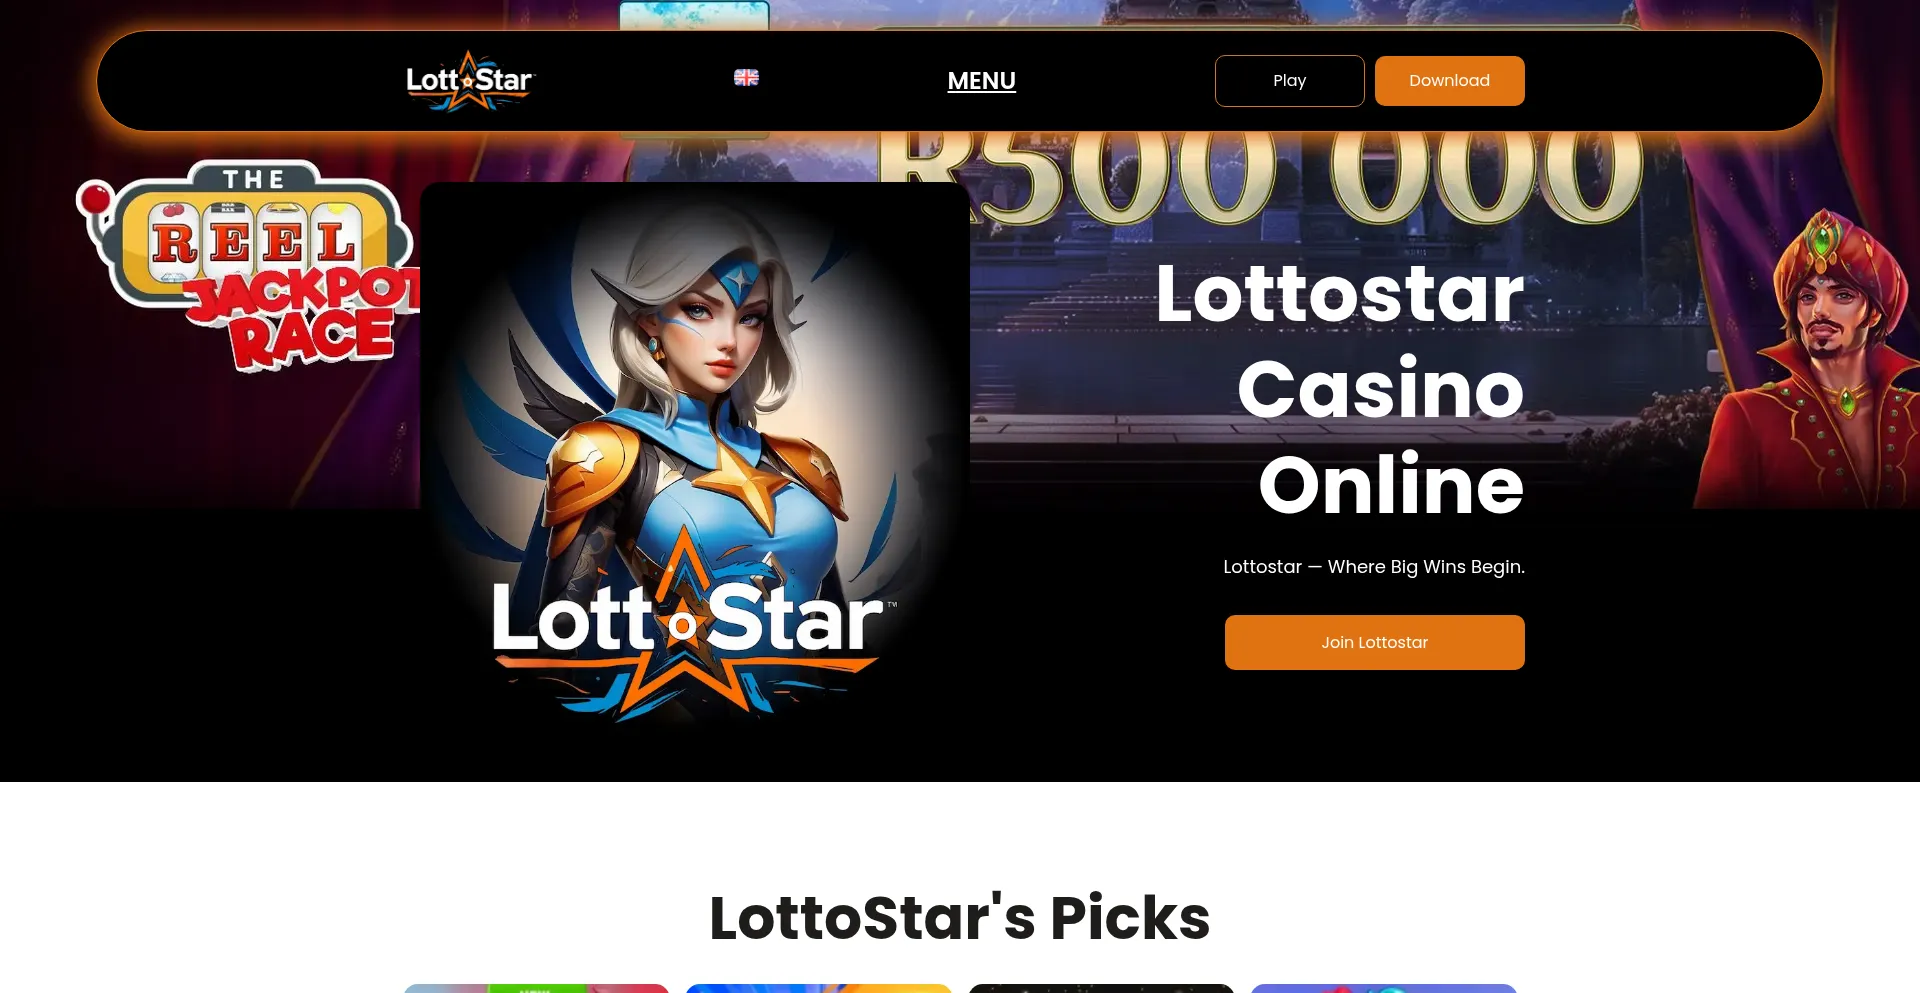Click the LottoStar star logo on the heroine artwork
The image size is (1920, 993).
[x=688, y=626]
